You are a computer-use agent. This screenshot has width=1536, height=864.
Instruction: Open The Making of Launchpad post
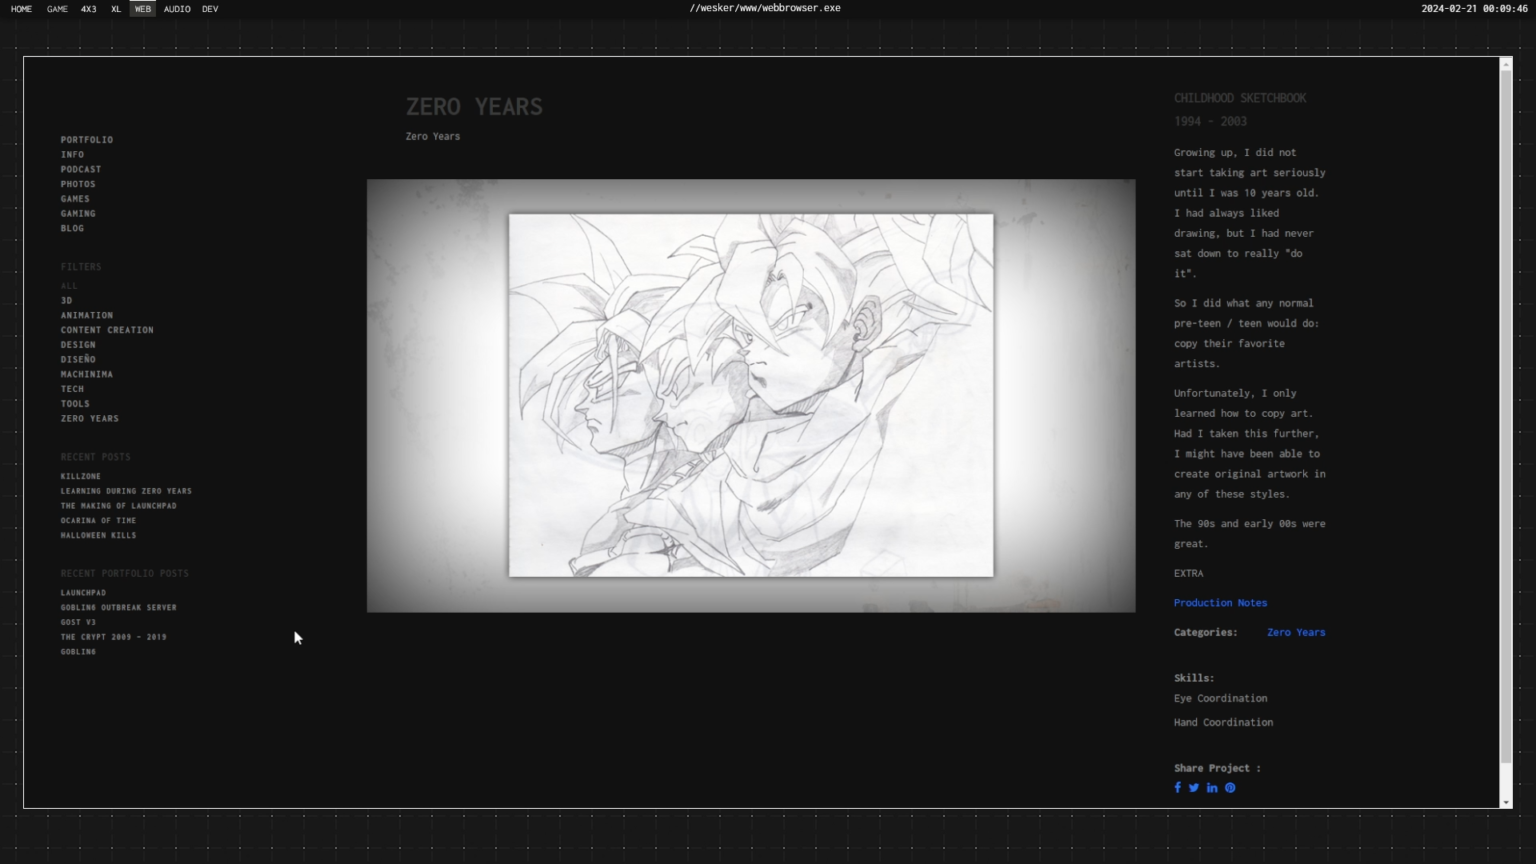coord(119,506)
